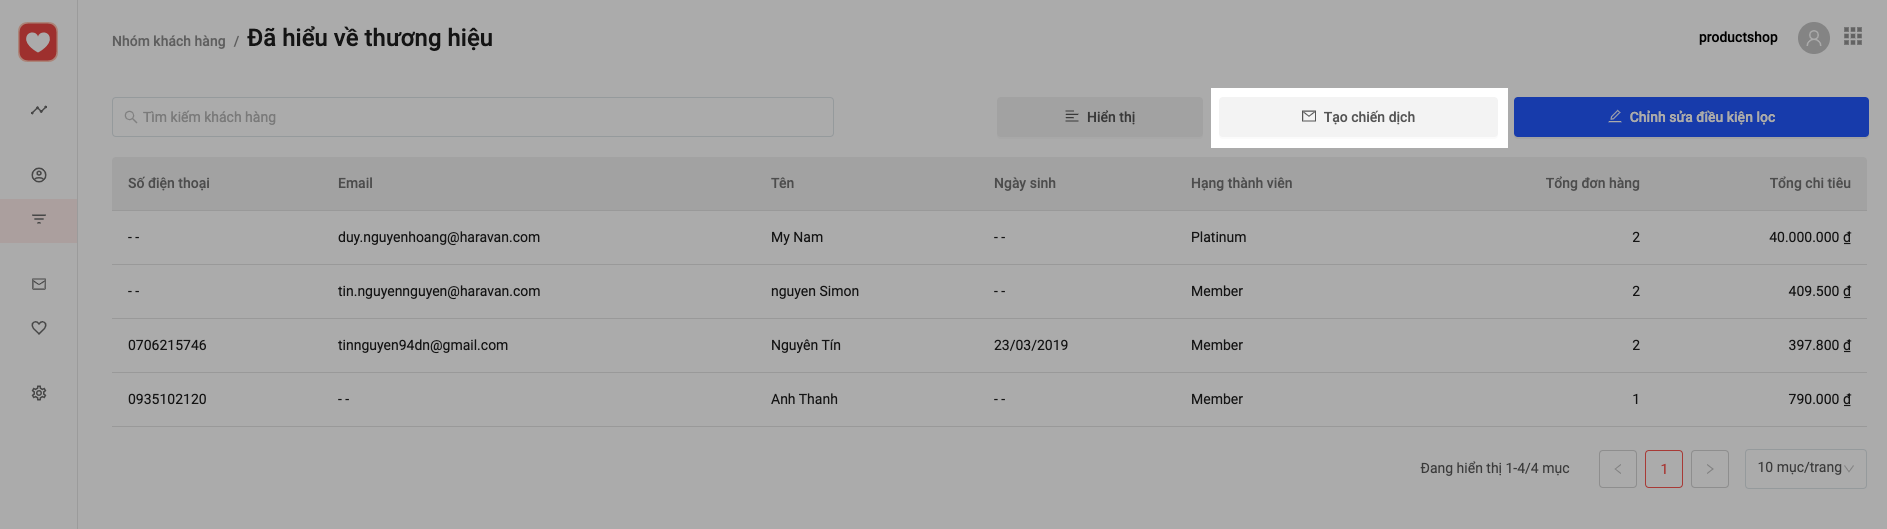Expand the 10 mục/trang page size dropdown
Viewport: 1887px width, 529px height.
(x=1805, y=468)
